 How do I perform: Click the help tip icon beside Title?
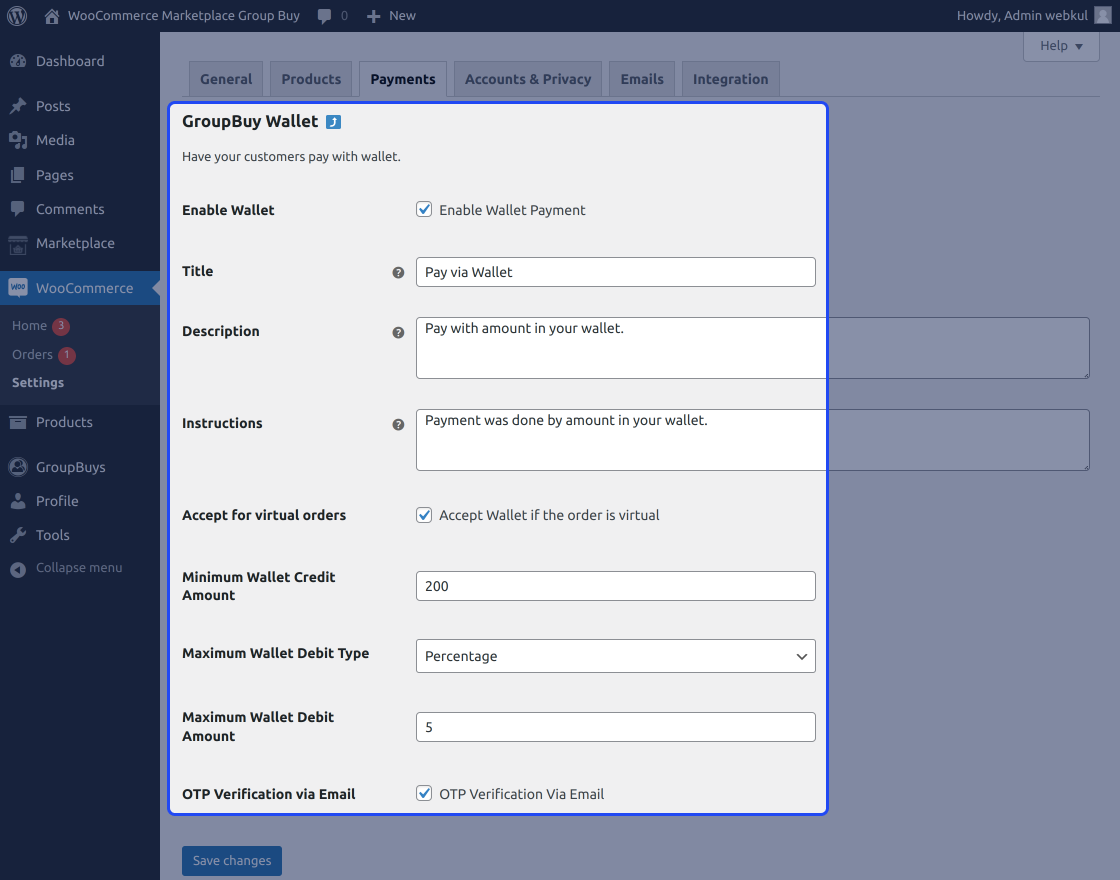point(399,273)
